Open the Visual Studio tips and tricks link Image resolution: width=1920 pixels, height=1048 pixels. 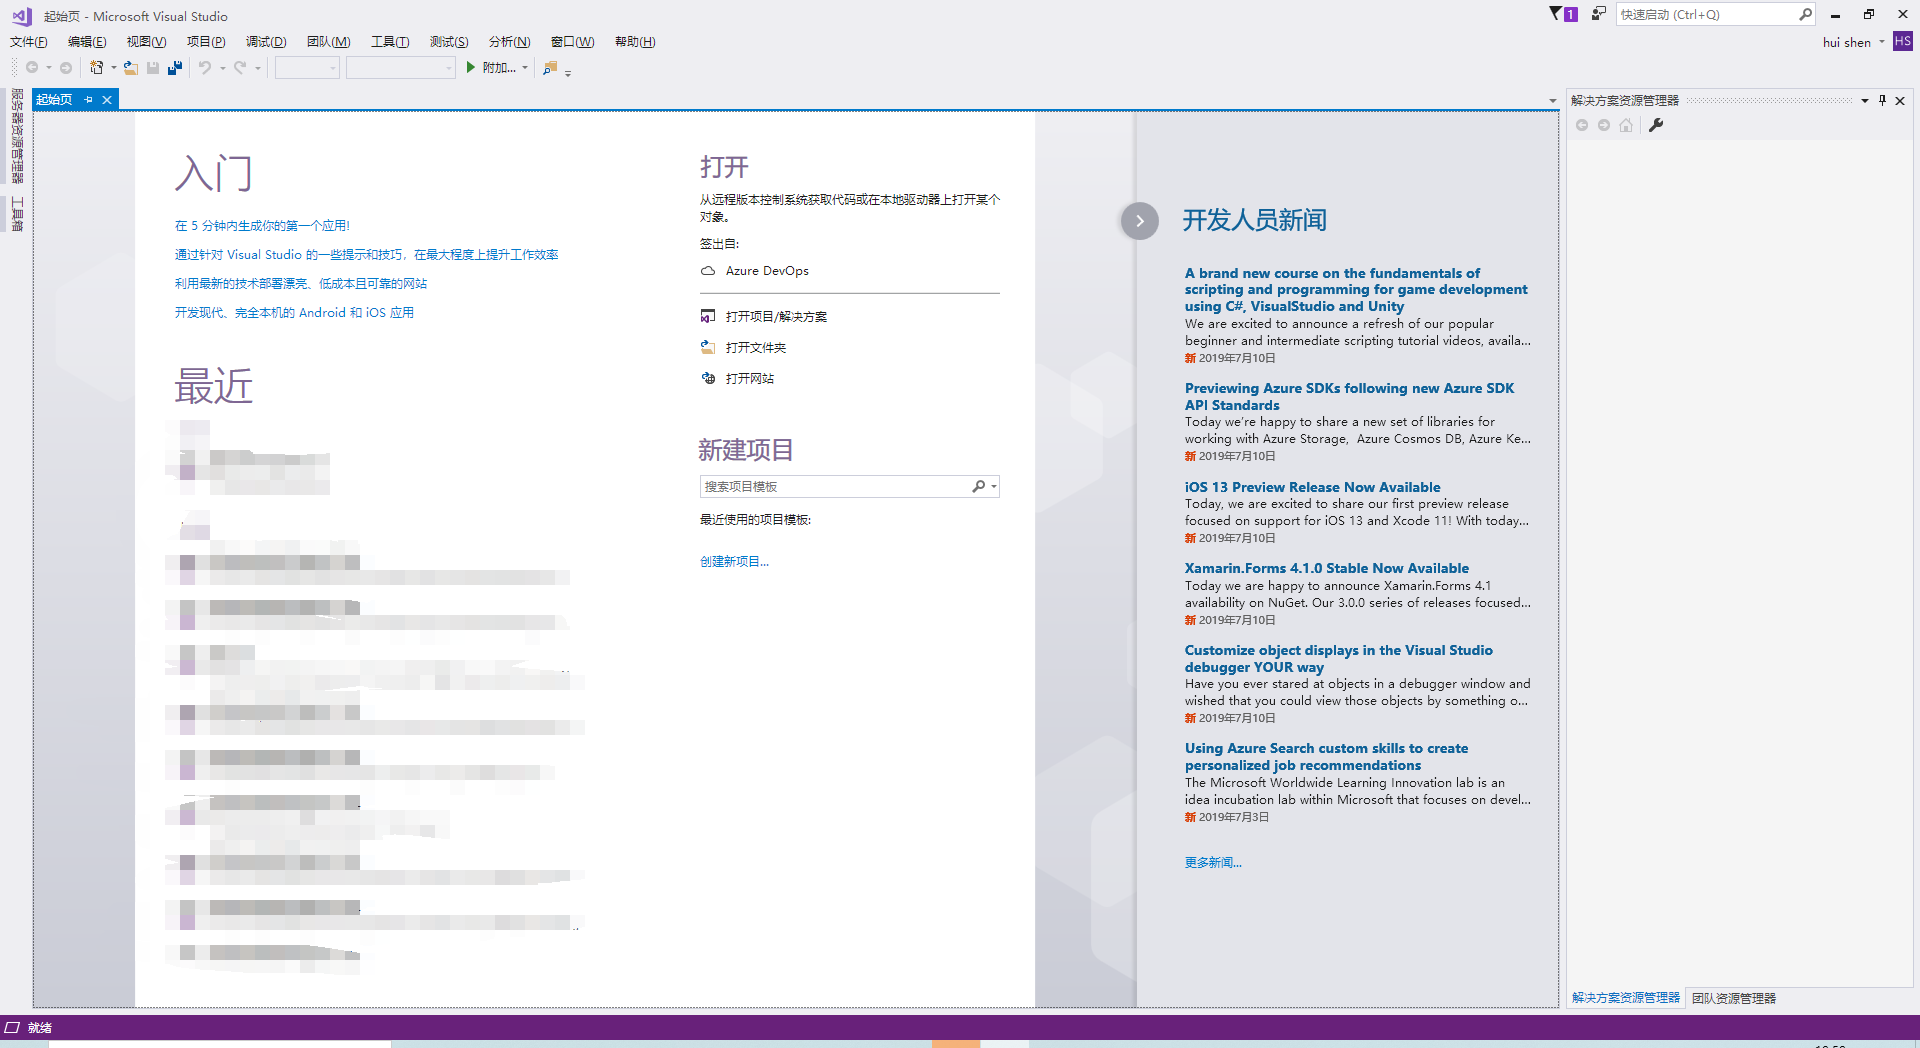coord(366,255)
